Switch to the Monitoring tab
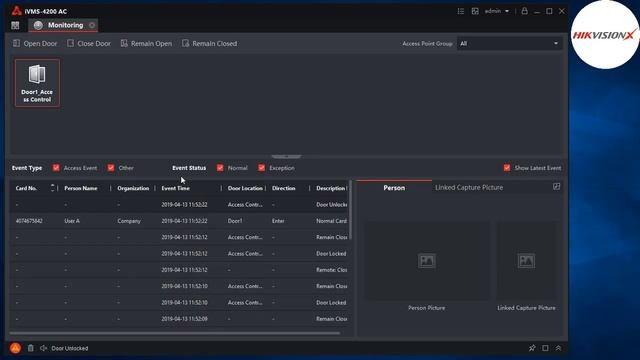This screenshot has width=640, height=360. coord(63,25)
